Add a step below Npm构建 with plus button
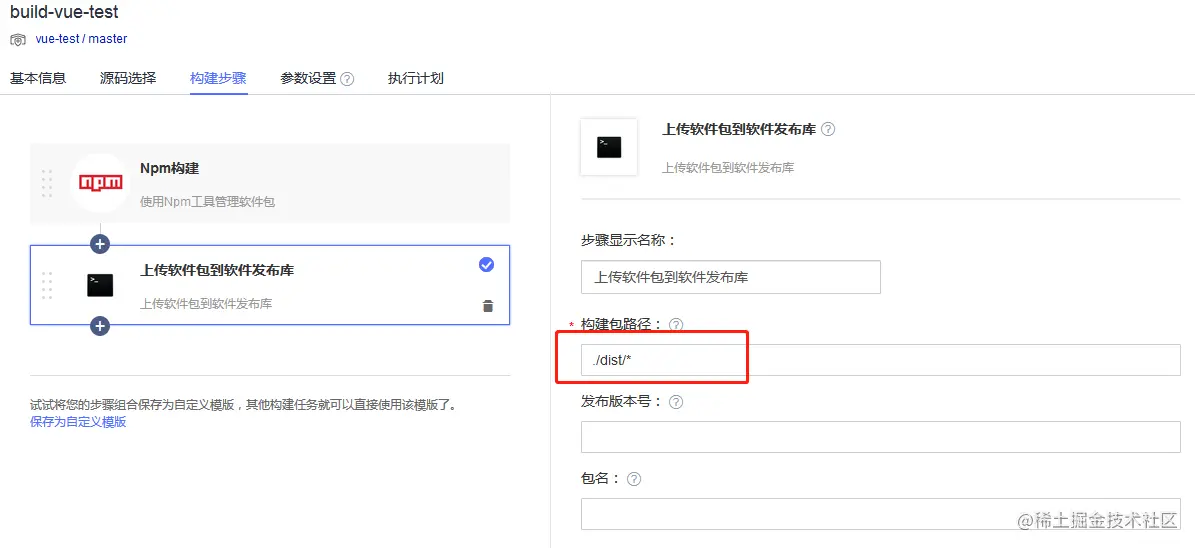Image resolution: width=1195 pixels, height=548 pixels. 100,244
